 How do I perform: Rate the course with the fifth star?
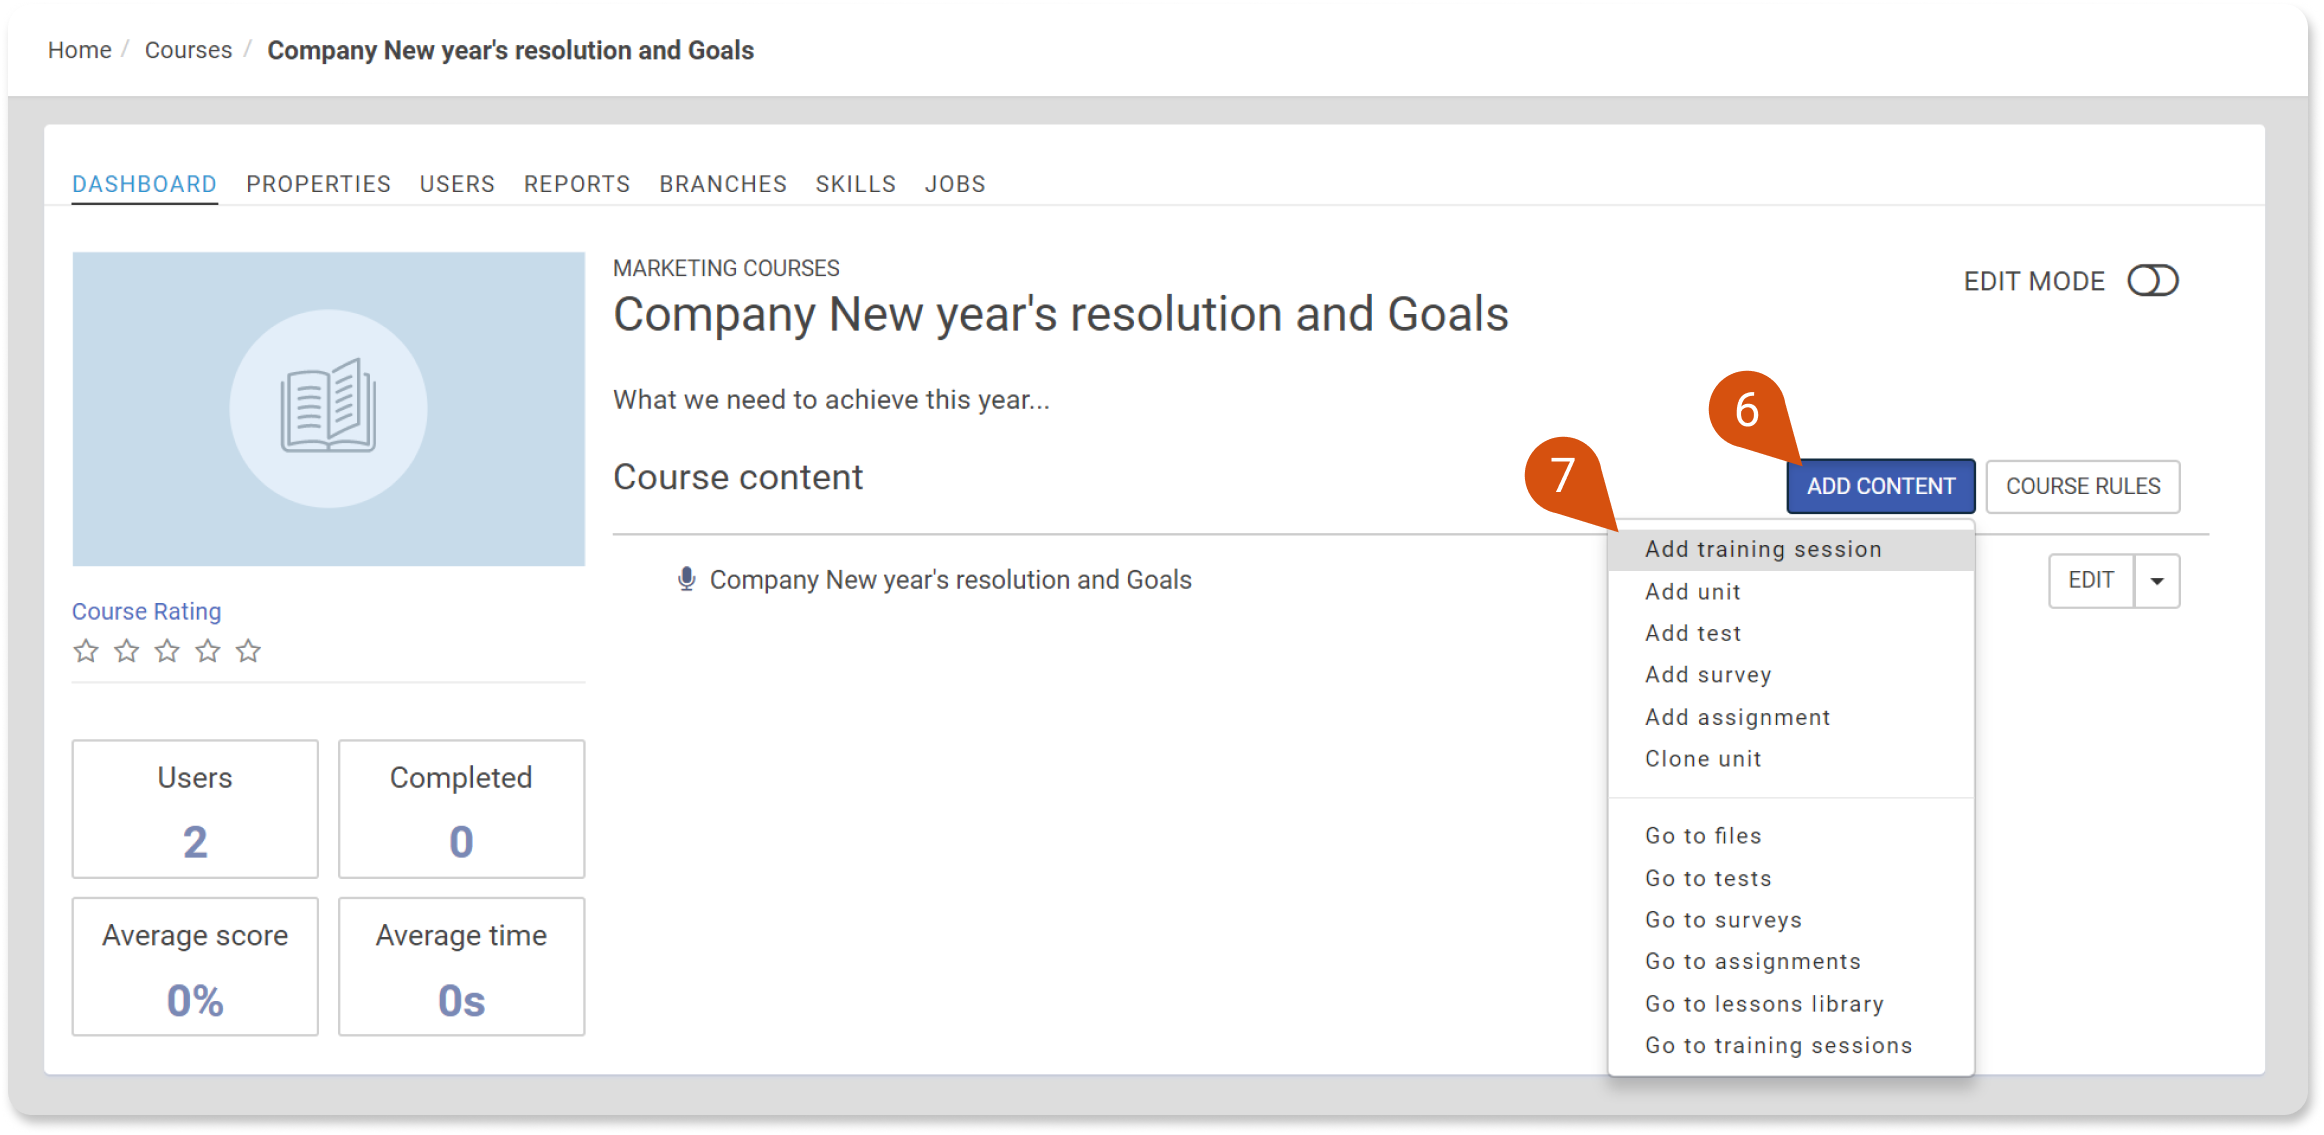point(248,652)
